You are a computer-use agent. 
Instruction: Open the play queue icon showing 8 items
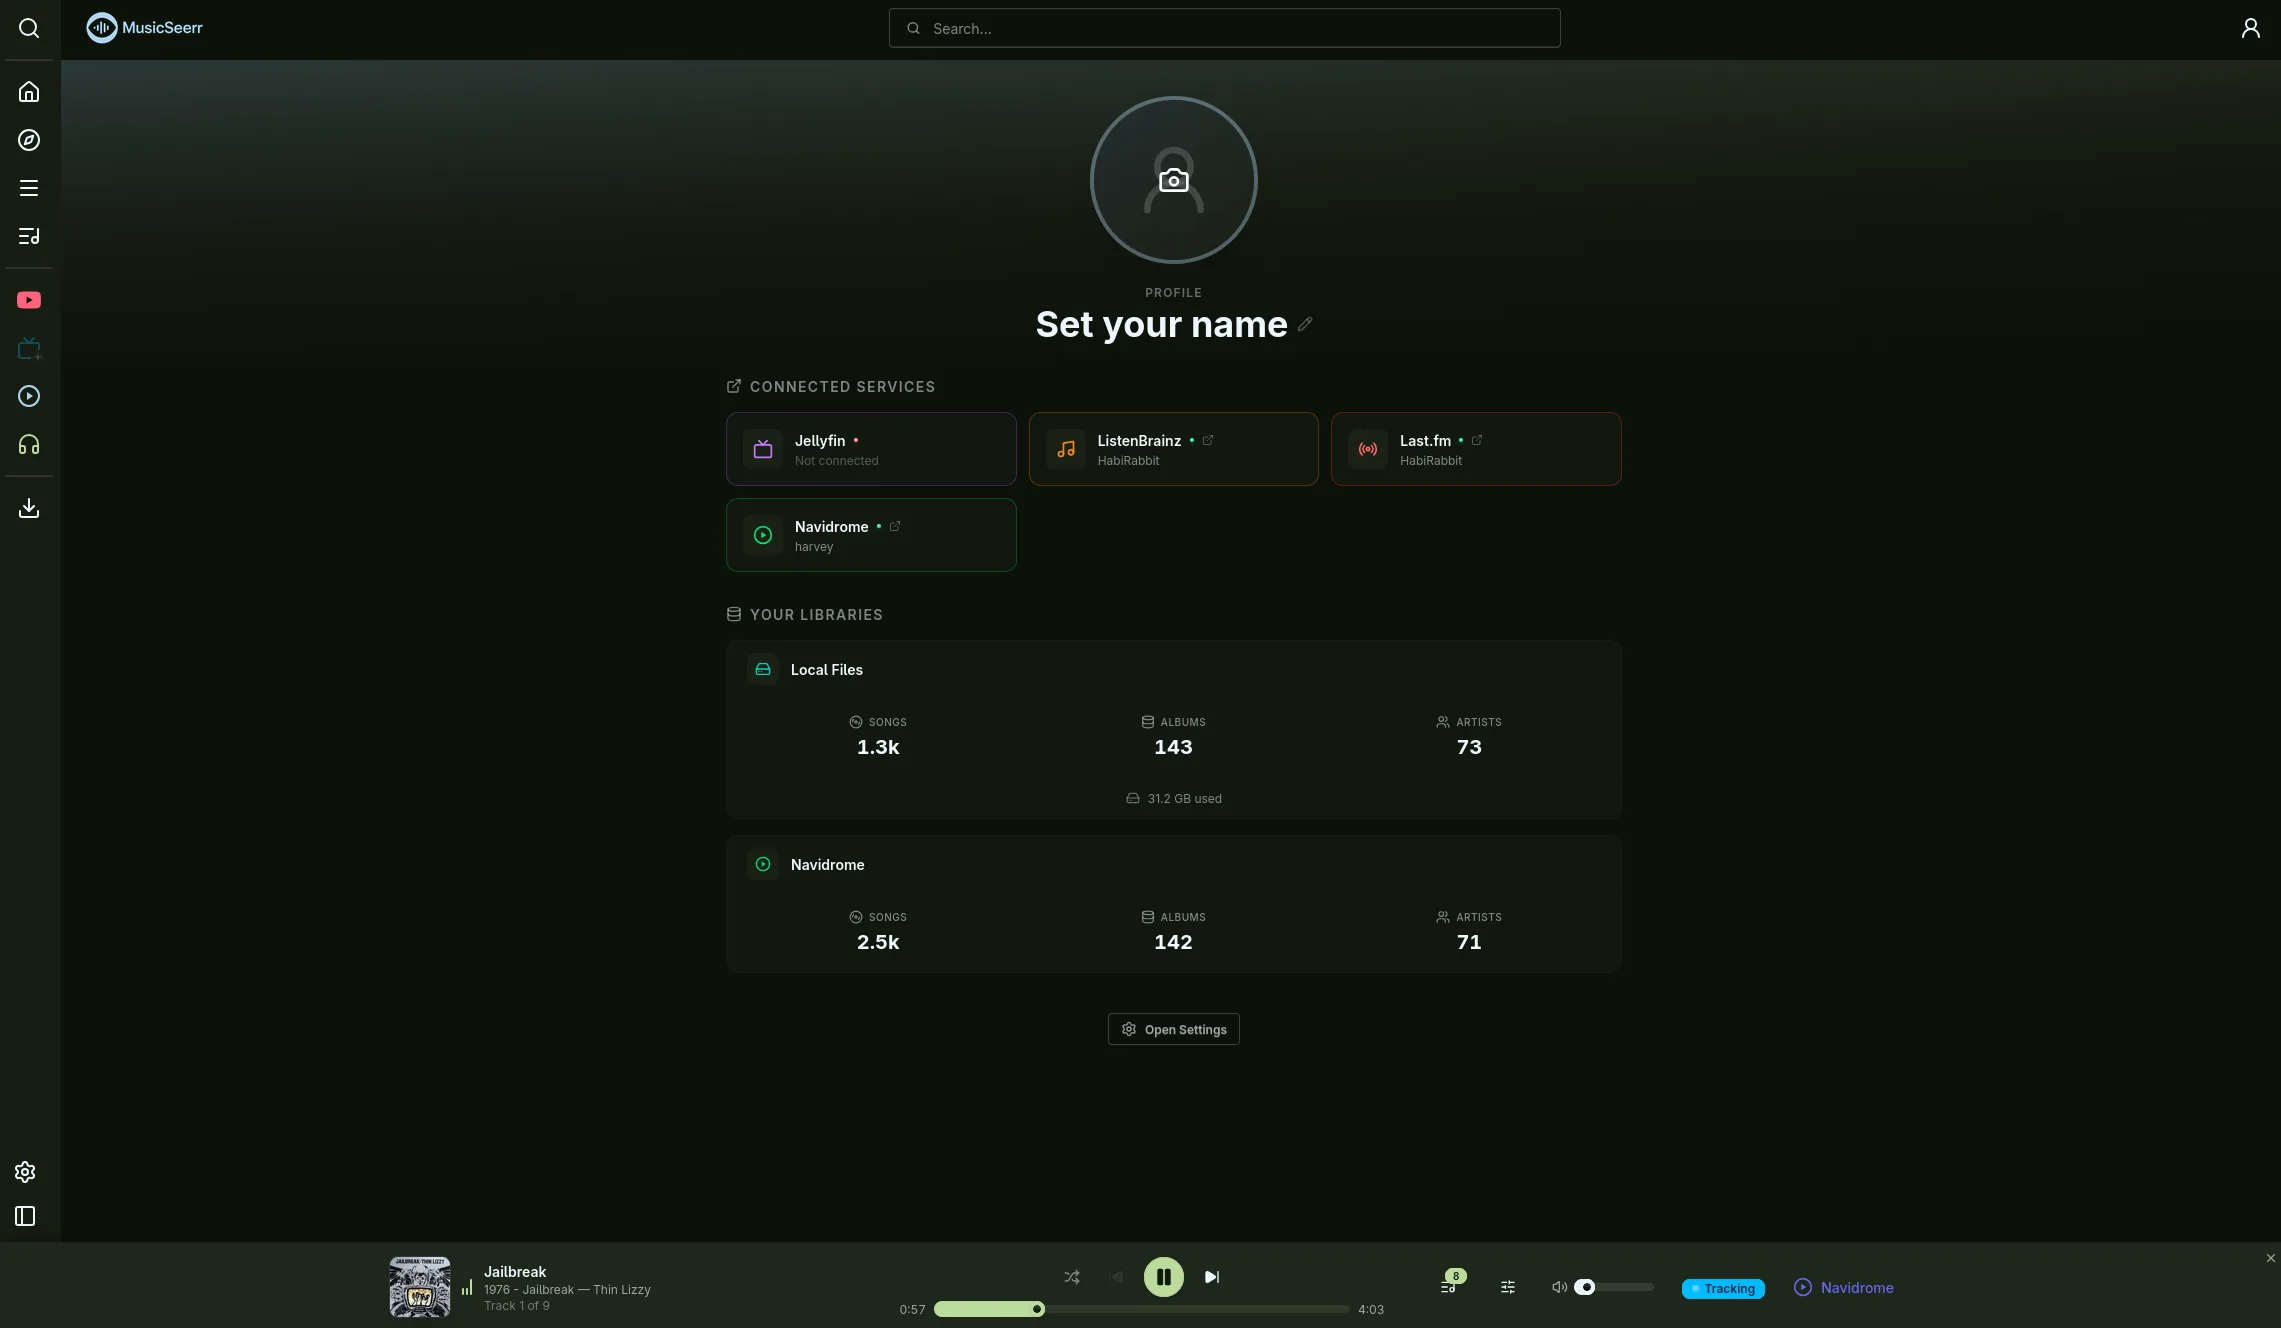coord(1450,1288)
